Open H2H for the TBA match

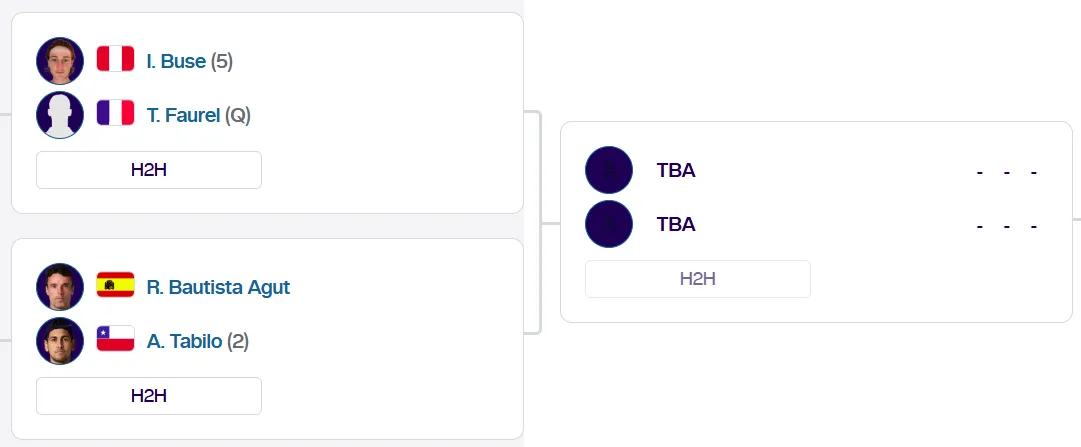coord(698,279)
